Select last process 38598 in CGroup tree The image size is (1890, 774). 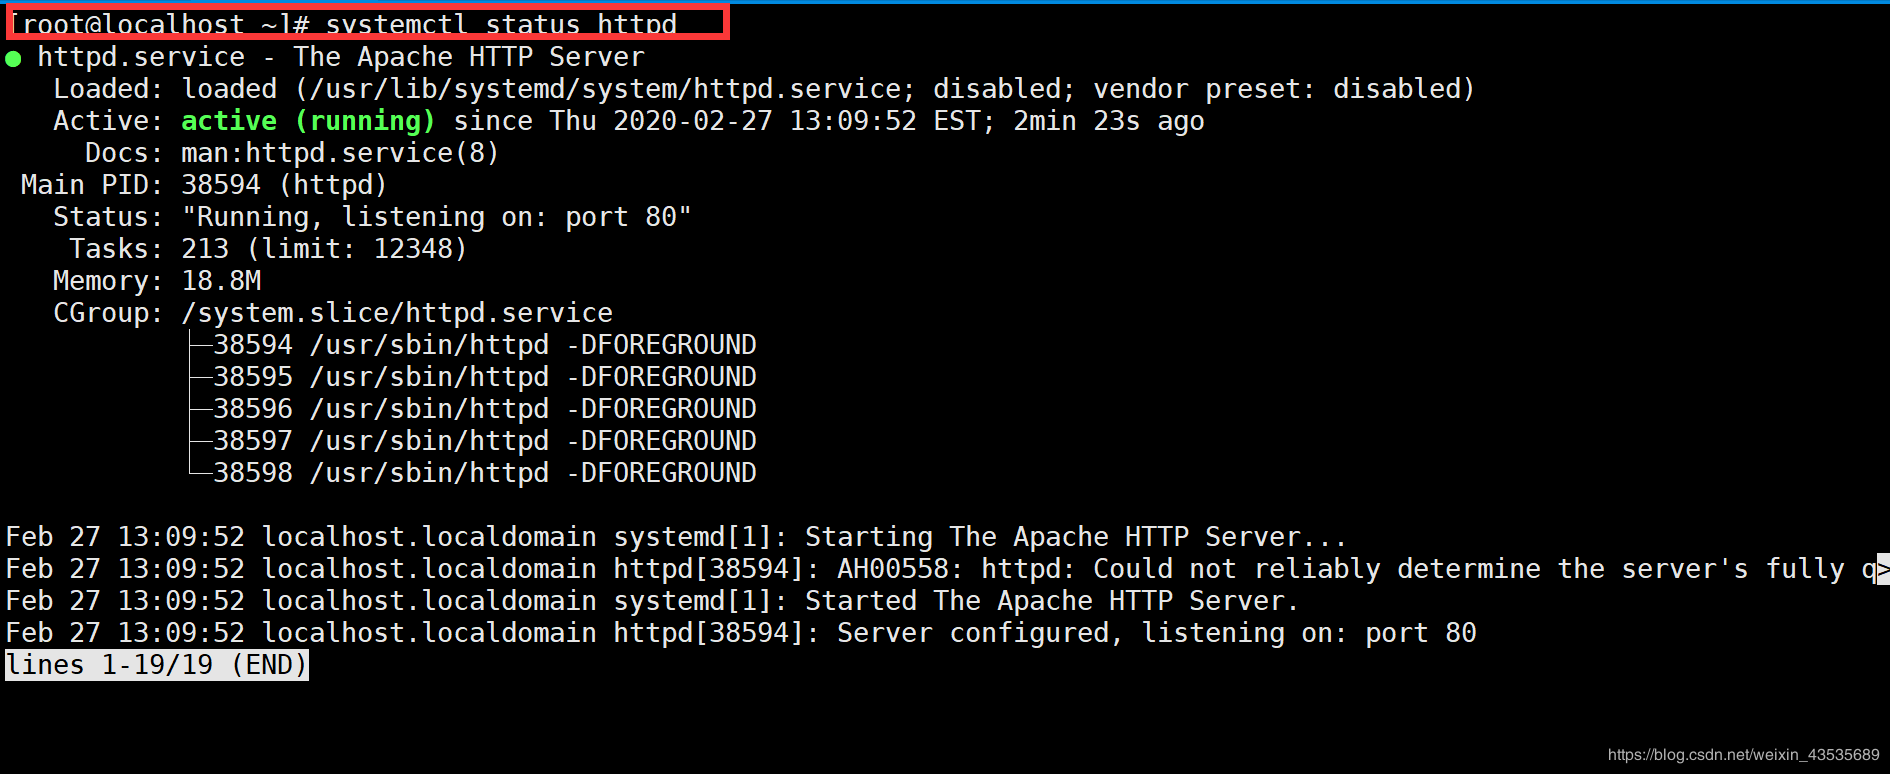[252, 473]
